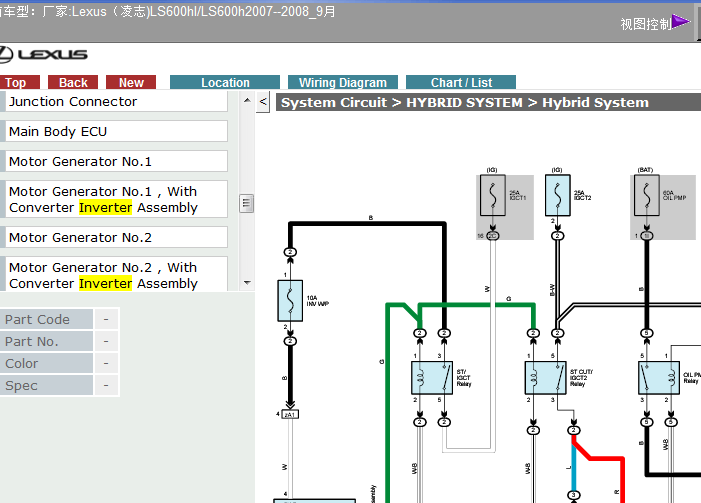Screen dimensions: 701x503
Task: Click the list's scroll down arrow
Action: click(247, 283)
